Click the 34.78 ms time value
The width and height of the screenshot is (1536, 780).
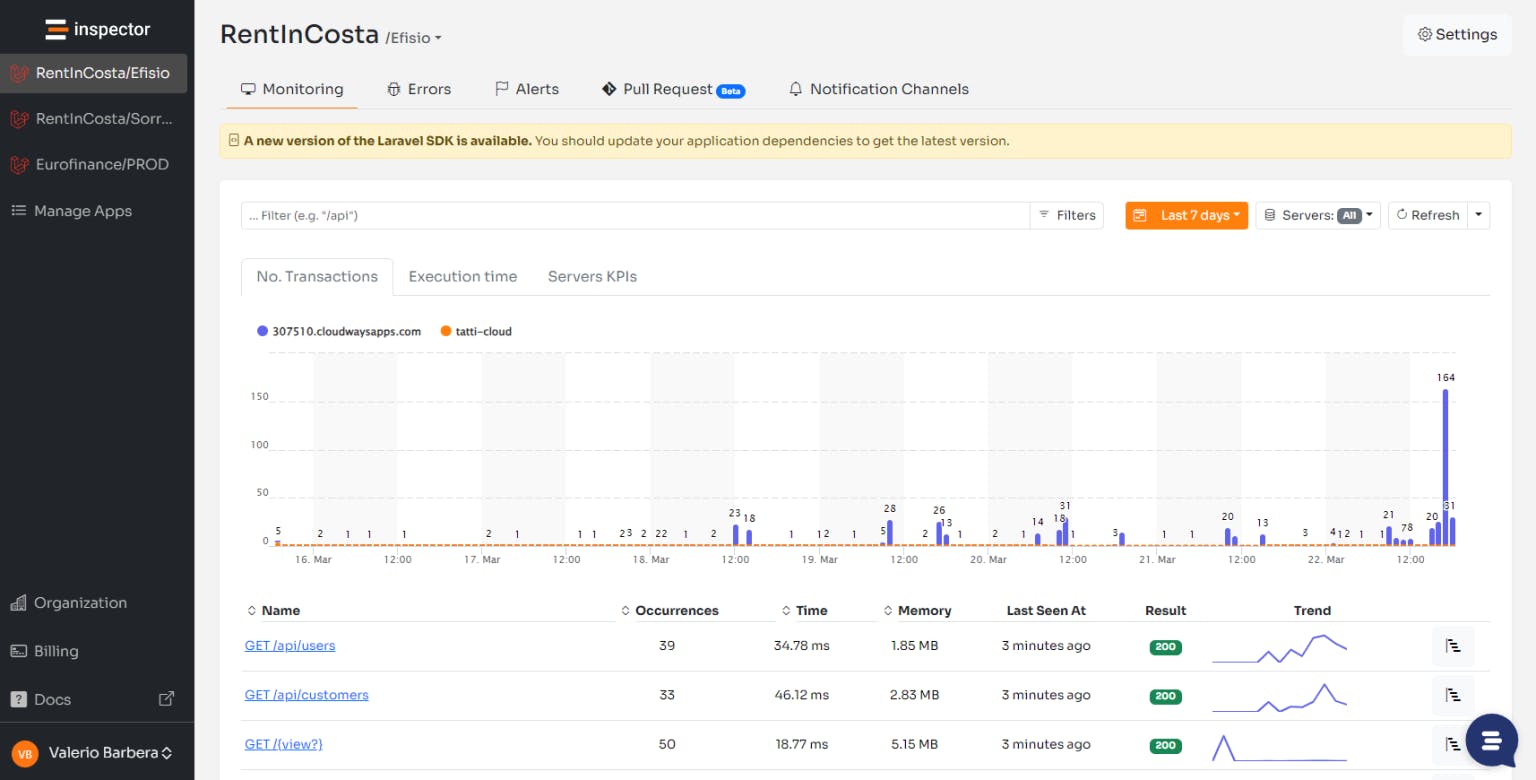802,646
